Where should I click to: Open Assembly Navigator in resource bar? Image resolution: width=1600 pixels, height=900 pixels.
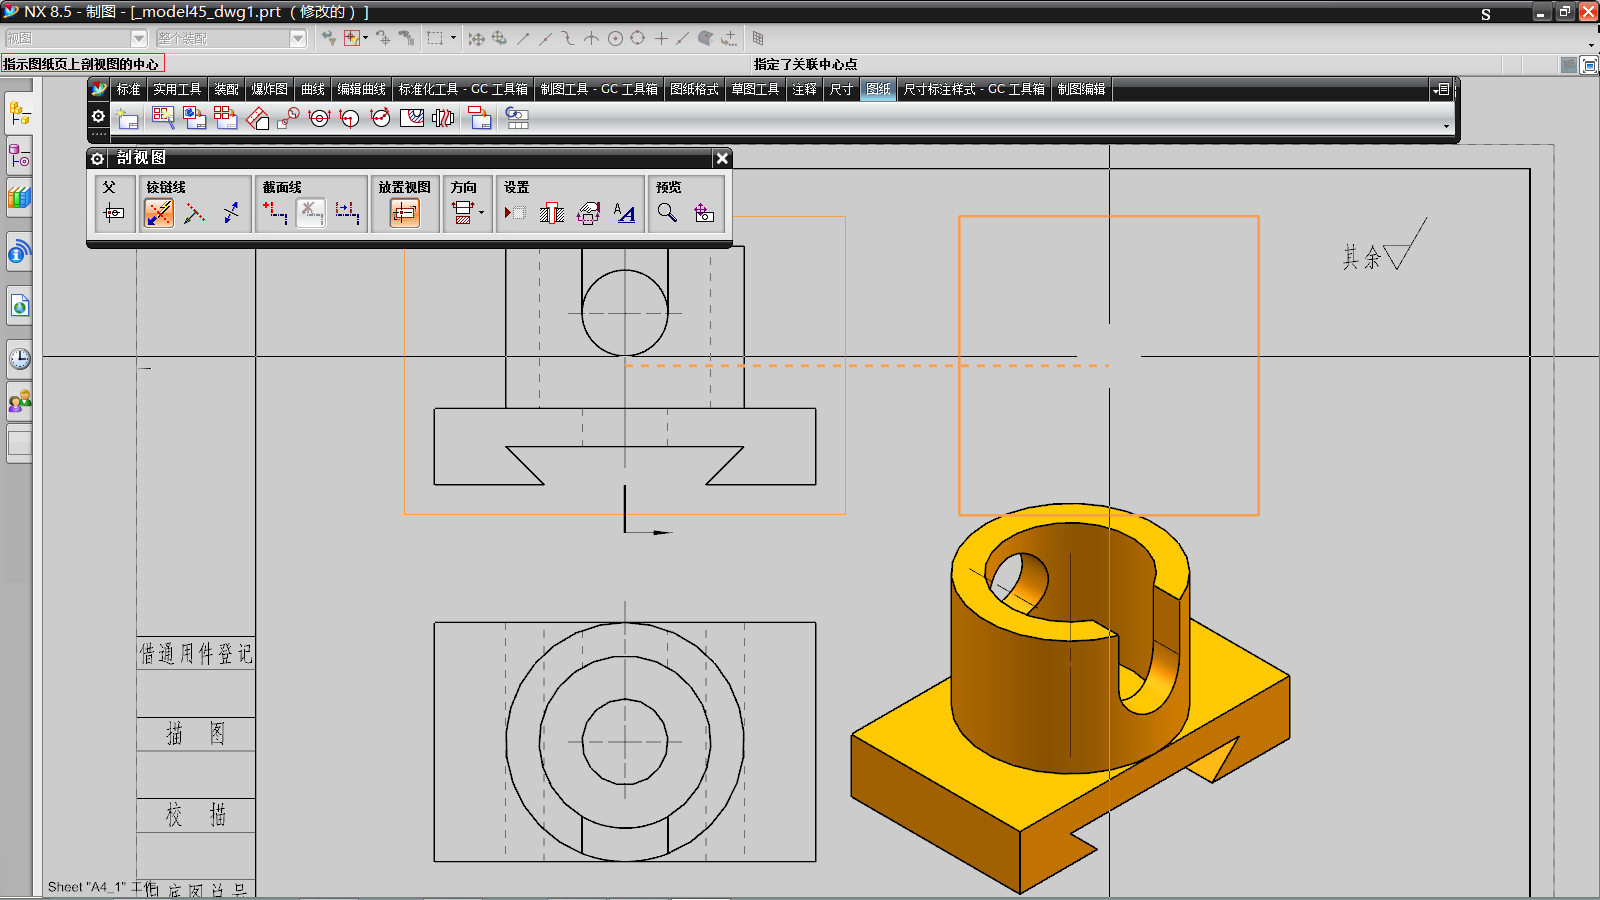click(19, 114)
